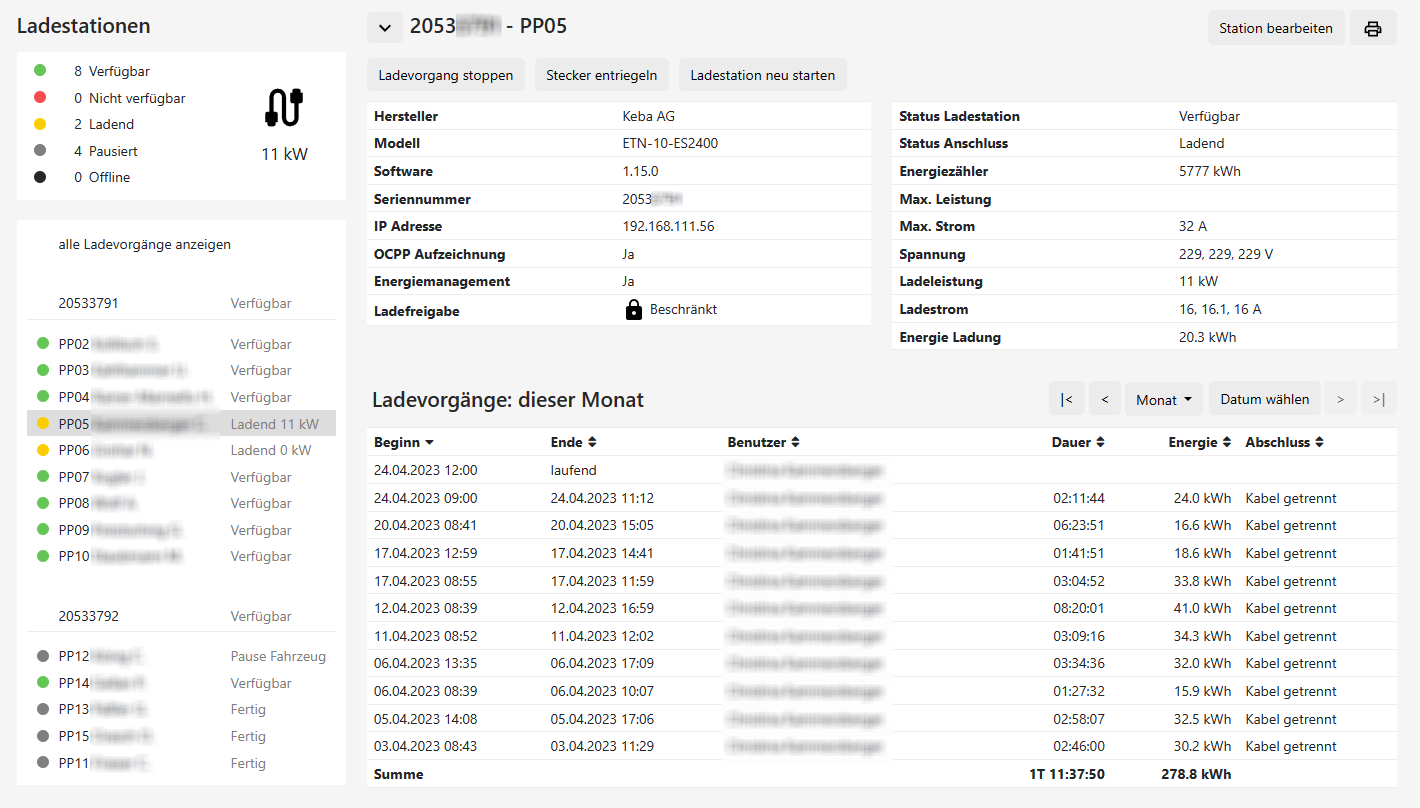Sort table by Ende column
The height and width of the screenshot is (808, 1420).
pyautogui.click(x=574, y=442)
